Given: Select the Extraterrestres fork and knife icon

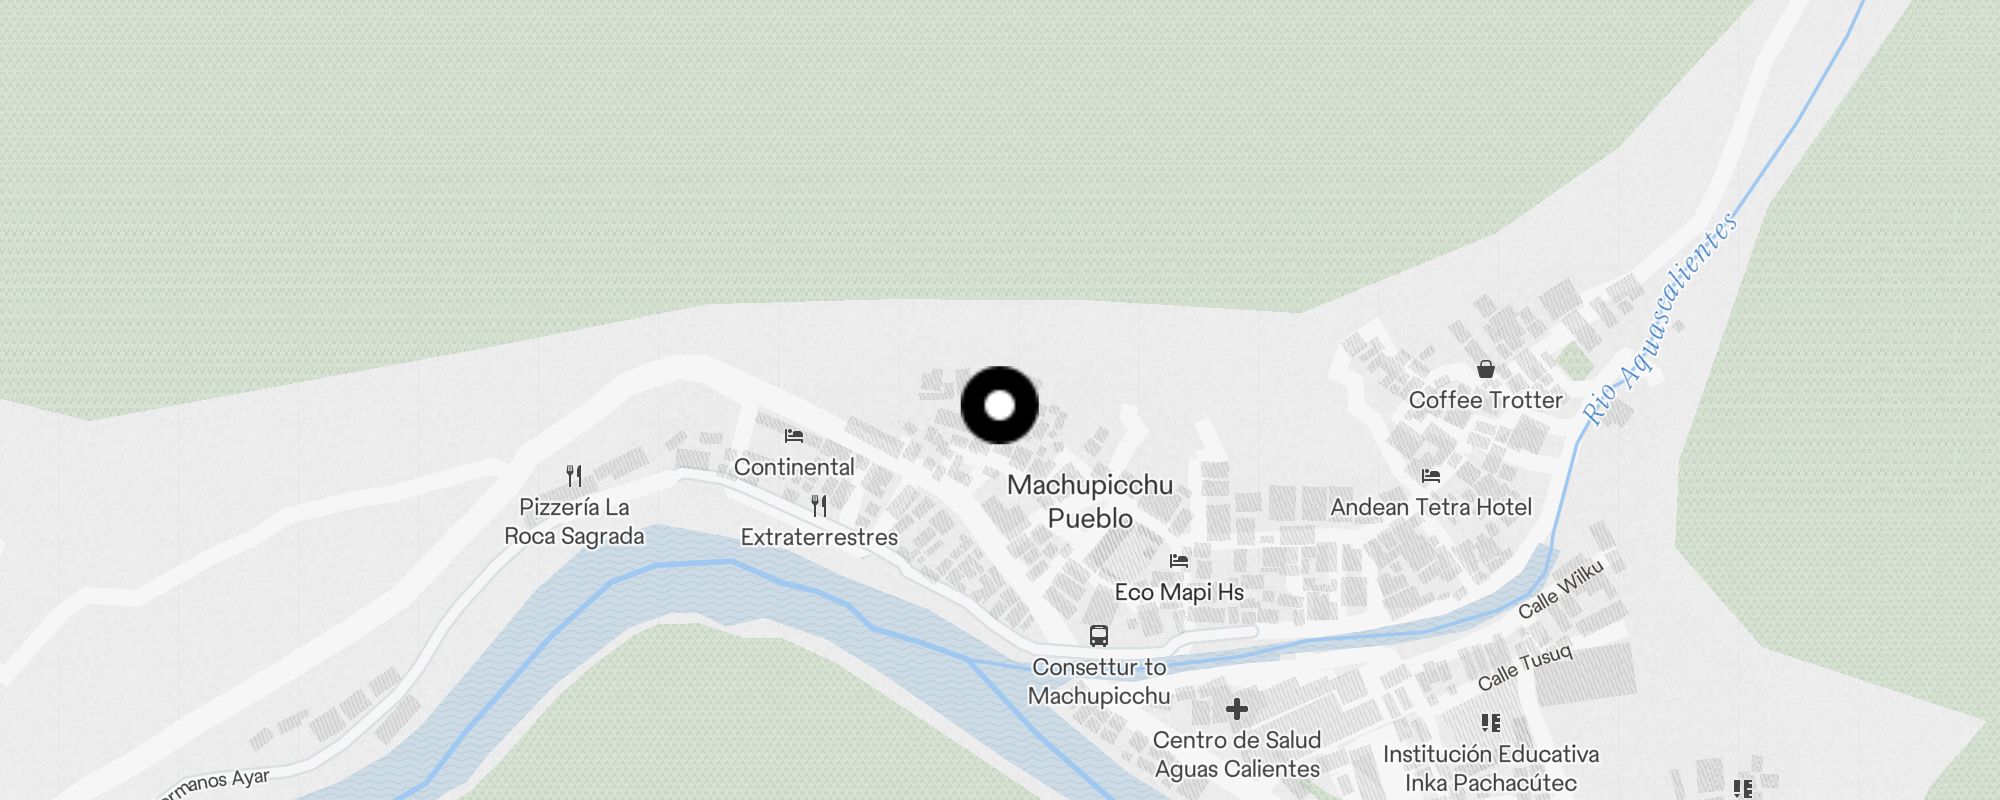Looking at the screenshot, I should (819, 505).
